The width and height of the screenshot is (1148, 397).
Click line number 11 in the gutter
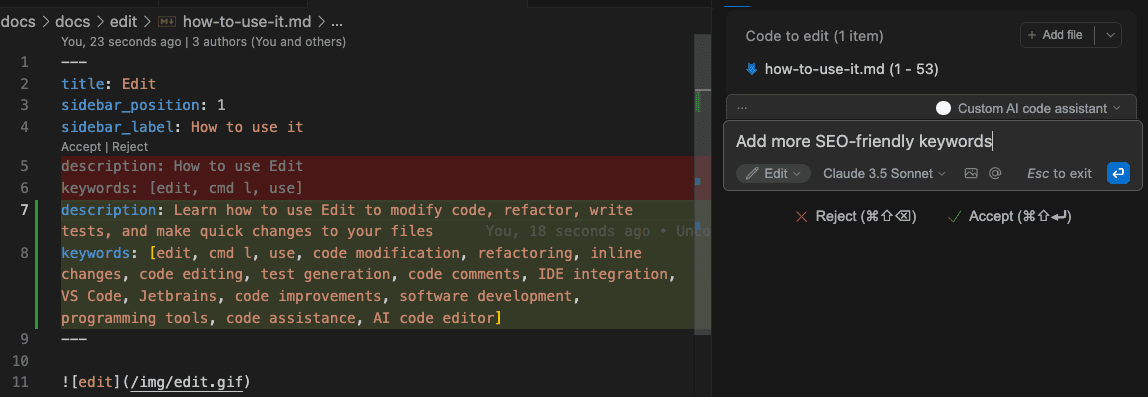(x=21, y=382)
